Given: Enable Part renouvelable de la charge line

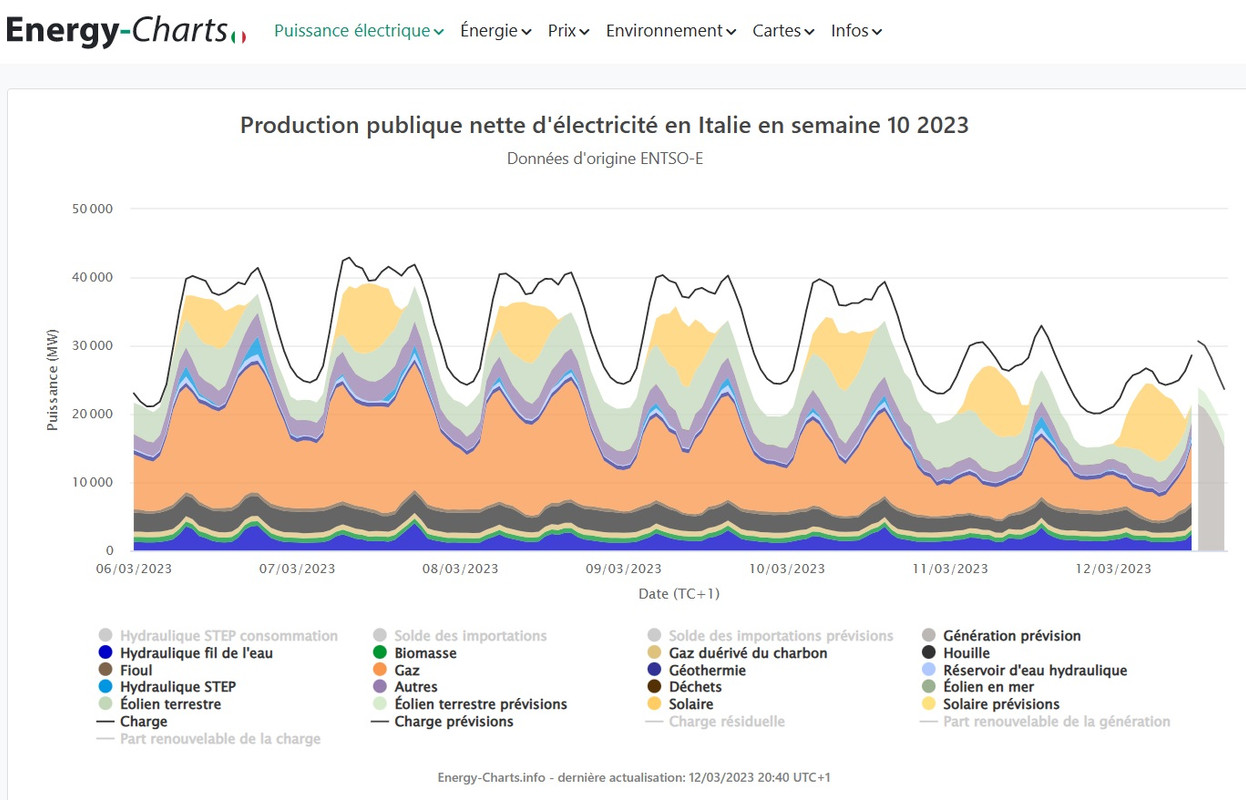Looking at the screenshot, I should (208, 738).
